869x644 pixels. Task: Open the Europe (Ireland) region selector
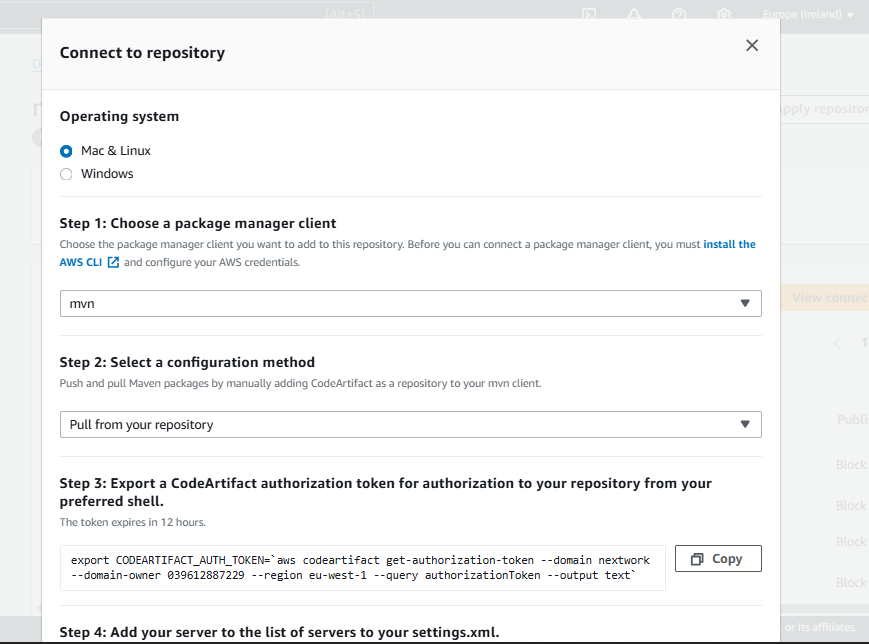[808, 14]
